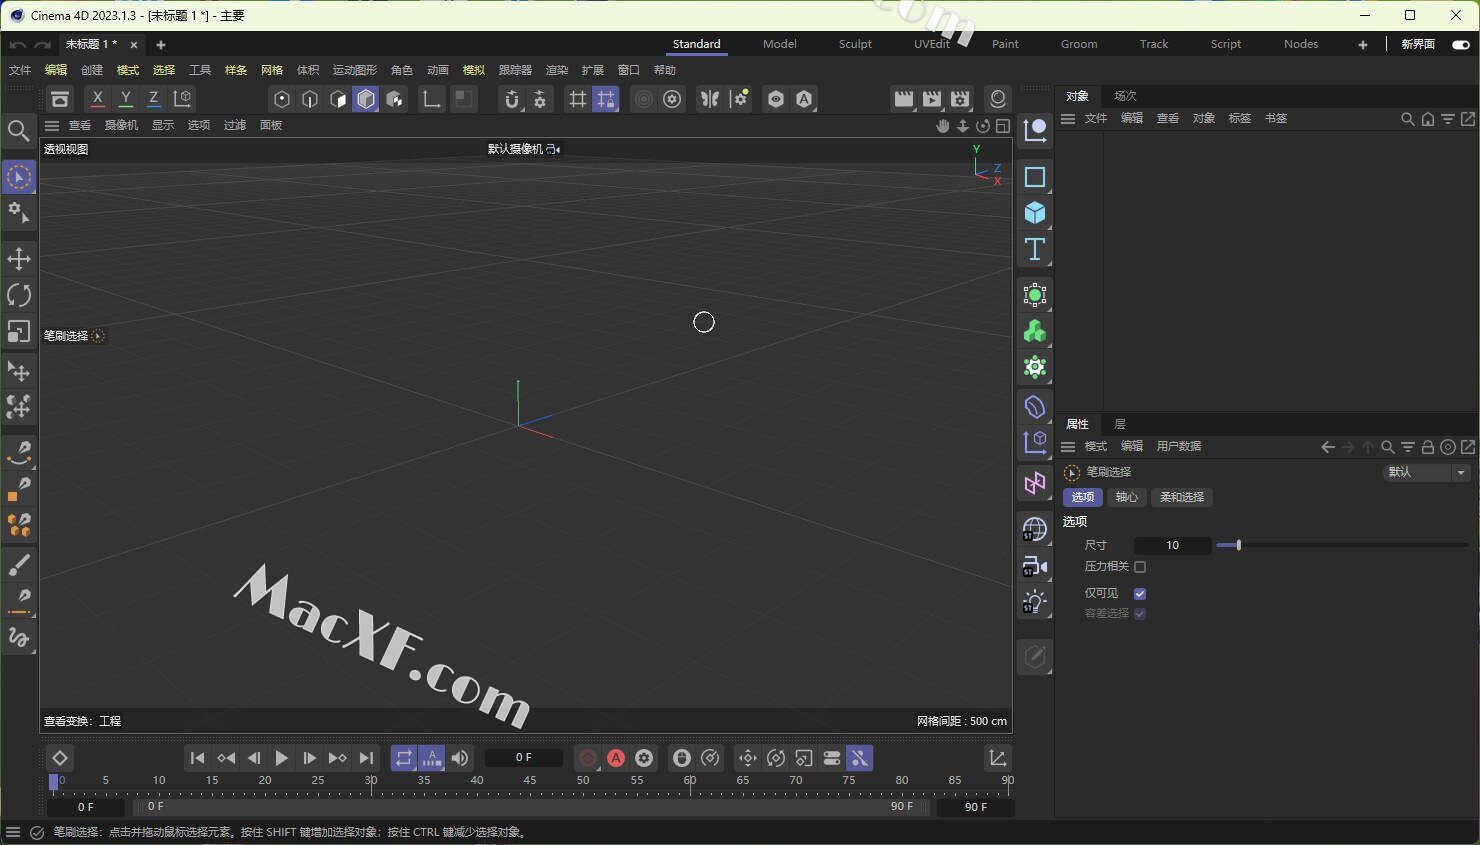Viewport: 1480px width, 845px height.
Task: Select the Move tool in left toolbar
Action: tap(19, 259)
